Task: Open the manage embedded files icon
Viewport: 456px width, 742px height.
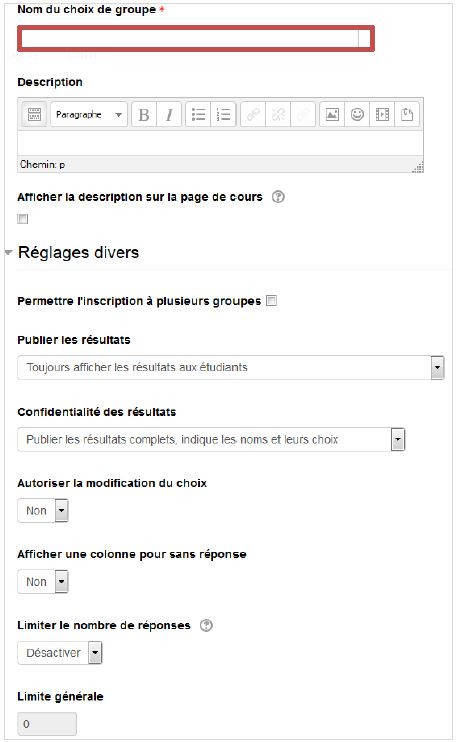Action: pos(407,115)
